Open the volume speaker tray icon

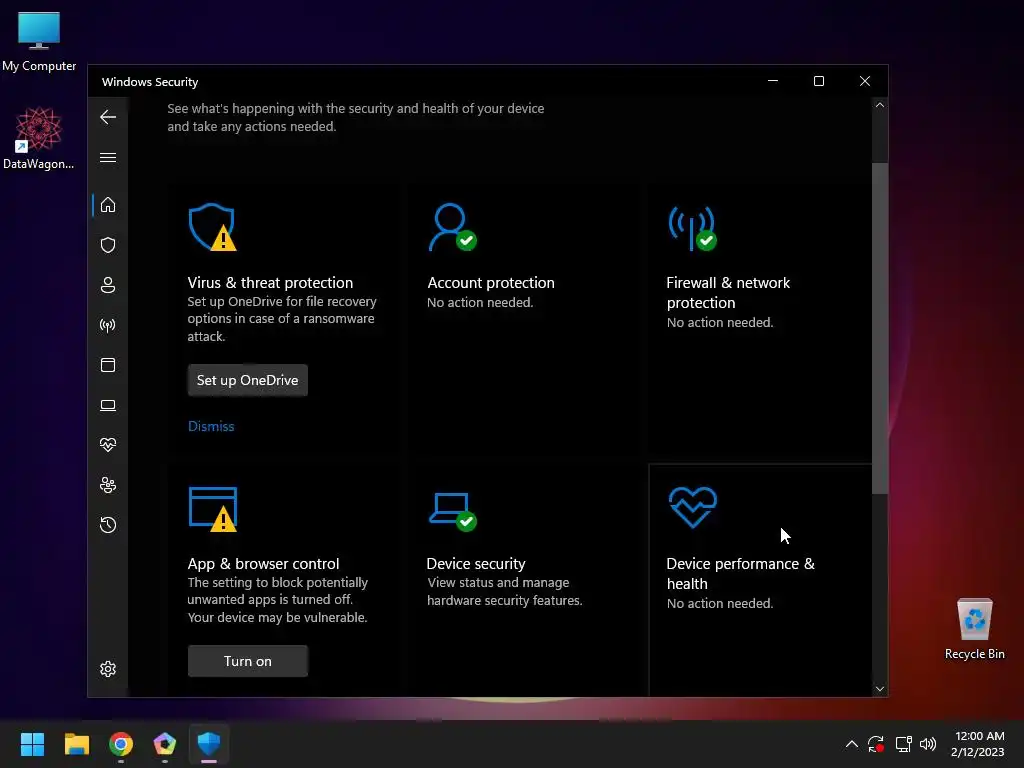[x=927, y=744]
